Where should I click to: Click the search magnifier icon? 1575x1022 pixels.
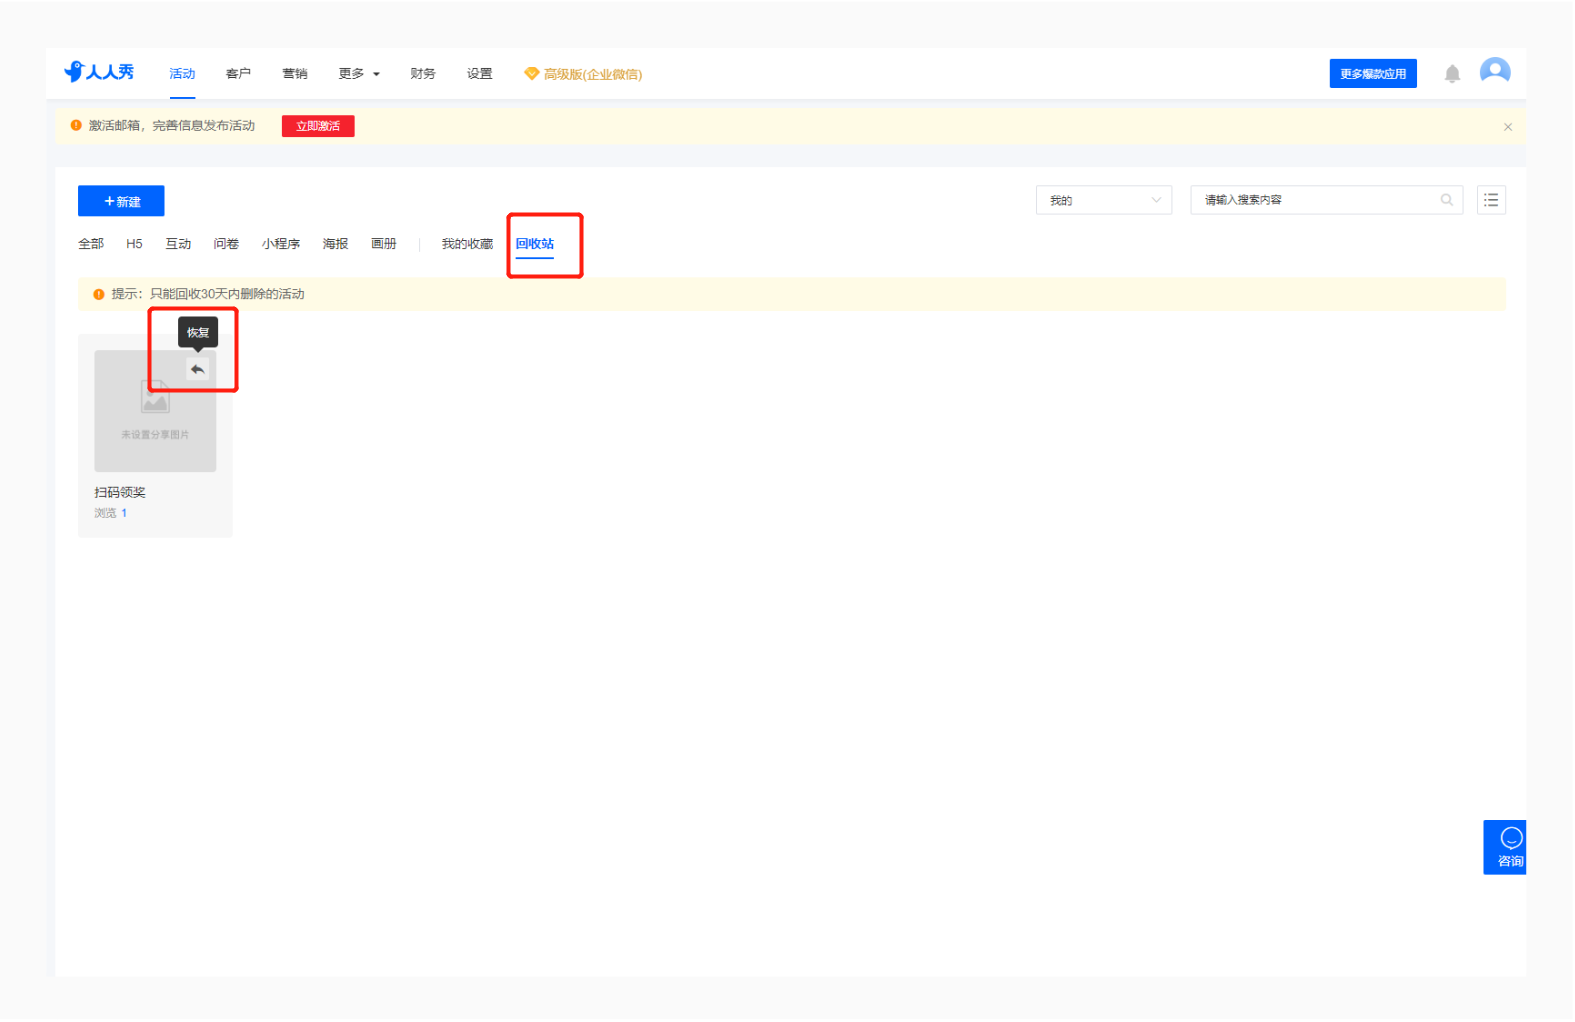[1446, 200]
